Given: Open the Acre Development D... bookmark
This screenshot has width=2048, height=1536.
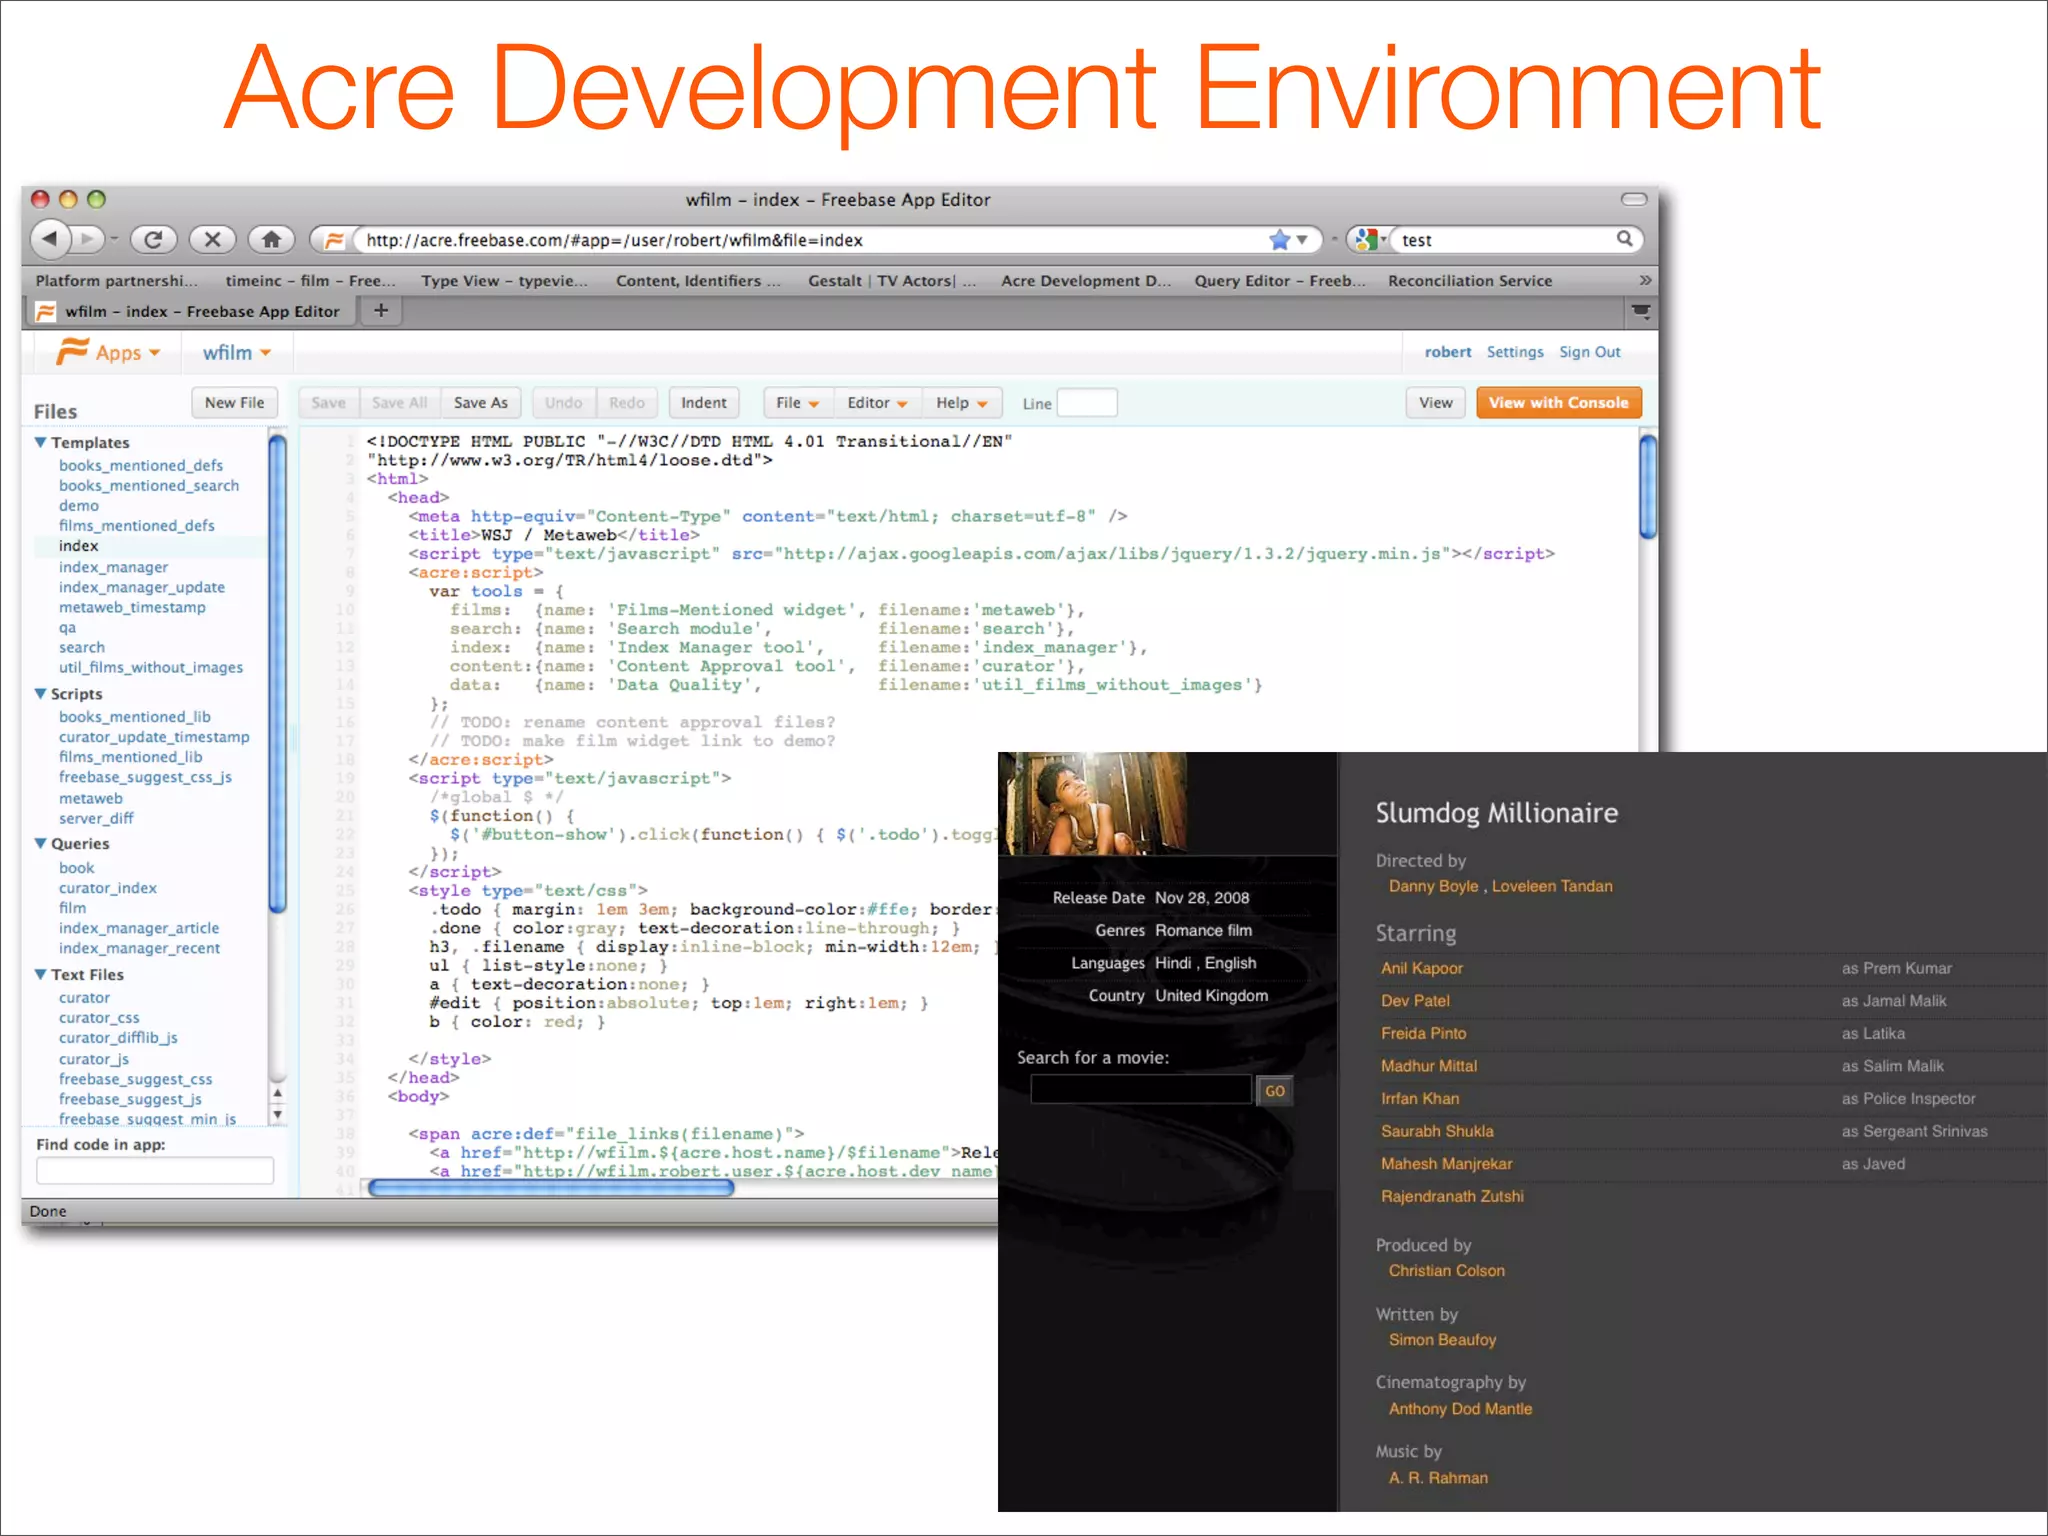Looking at the screenshot, I should [x=1086, y=281].
